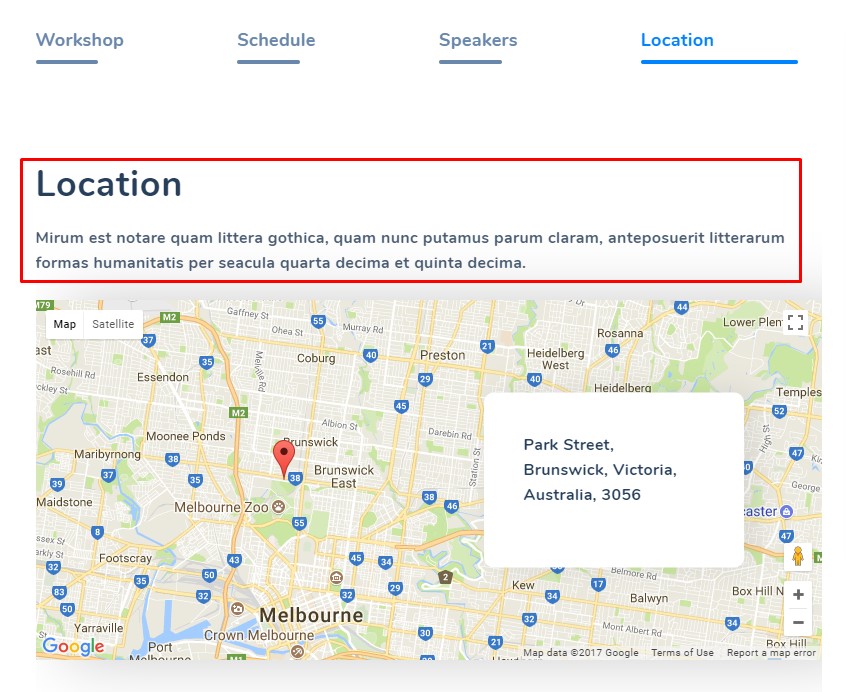The width and height of the screenshot is (846, 692).
Task: Click Report a map error
Action: point(771,653)
